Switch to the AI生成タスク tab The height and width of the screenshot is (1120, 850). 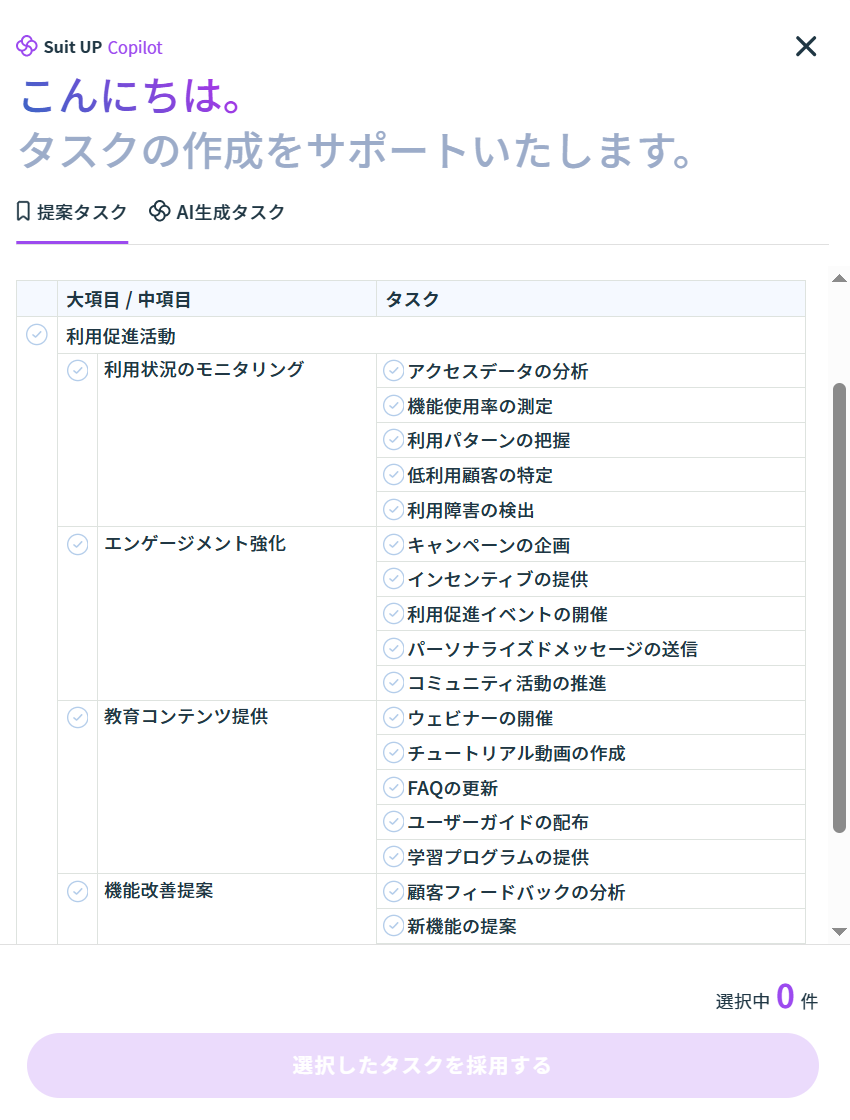(x=217, y=212)
